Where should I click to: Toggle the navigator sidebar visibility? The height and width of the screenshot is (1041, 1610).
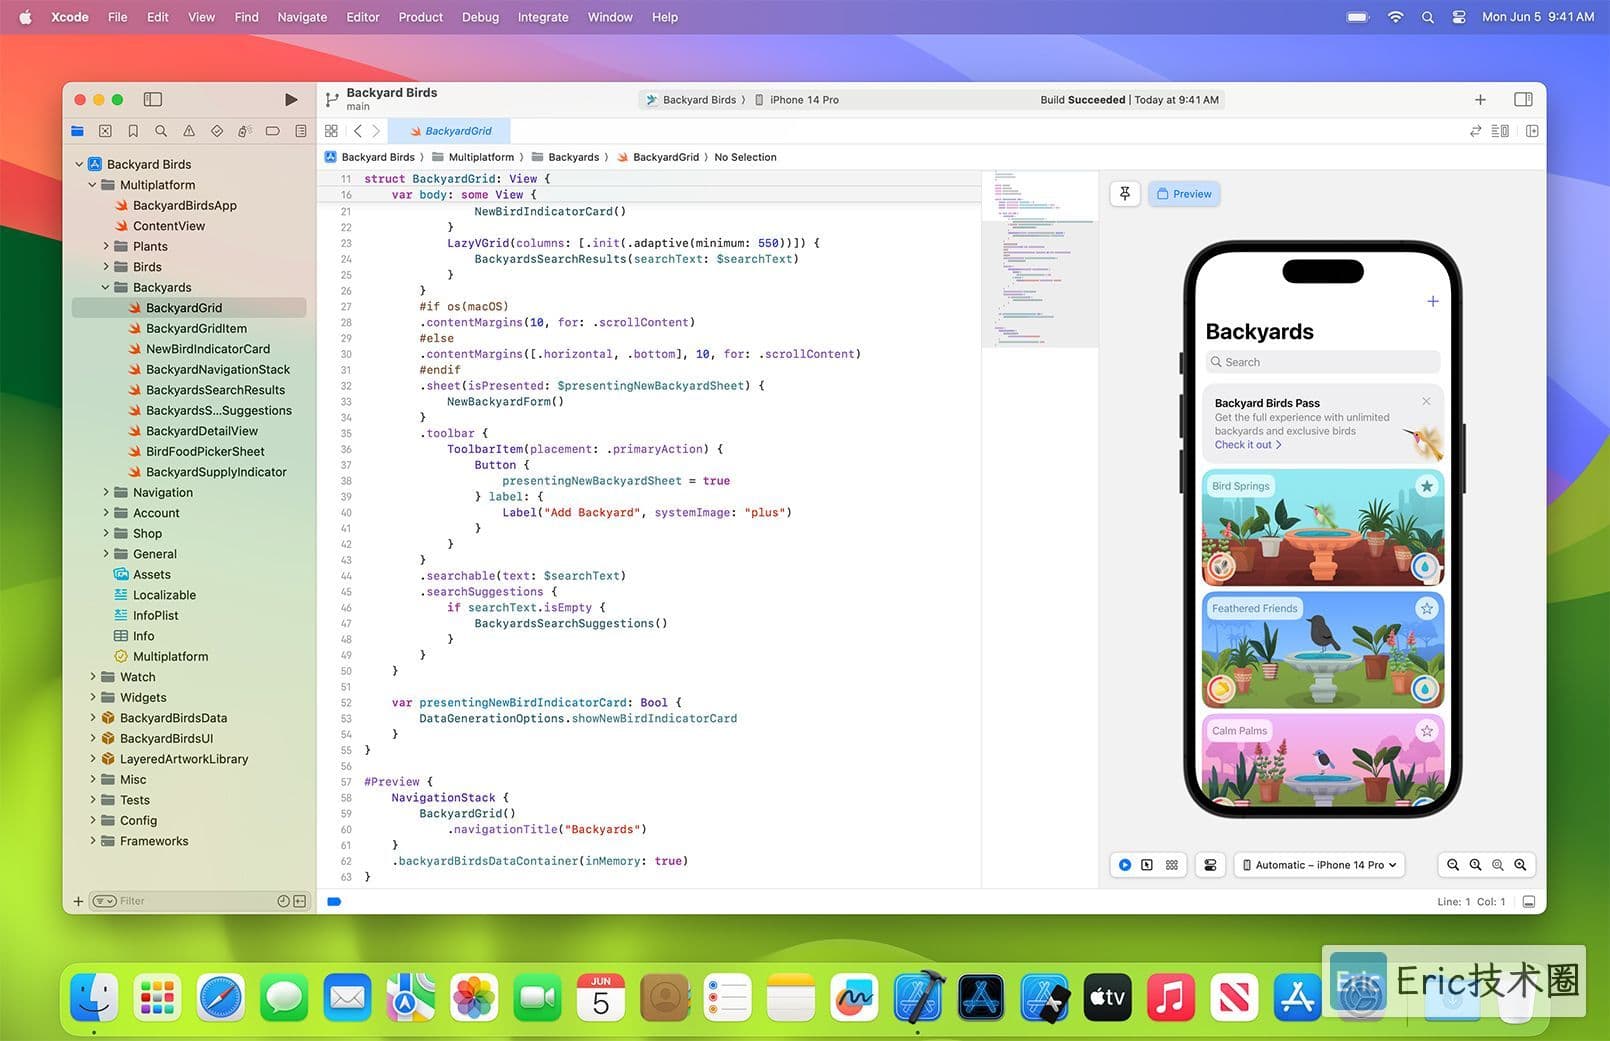coord(153,99)
